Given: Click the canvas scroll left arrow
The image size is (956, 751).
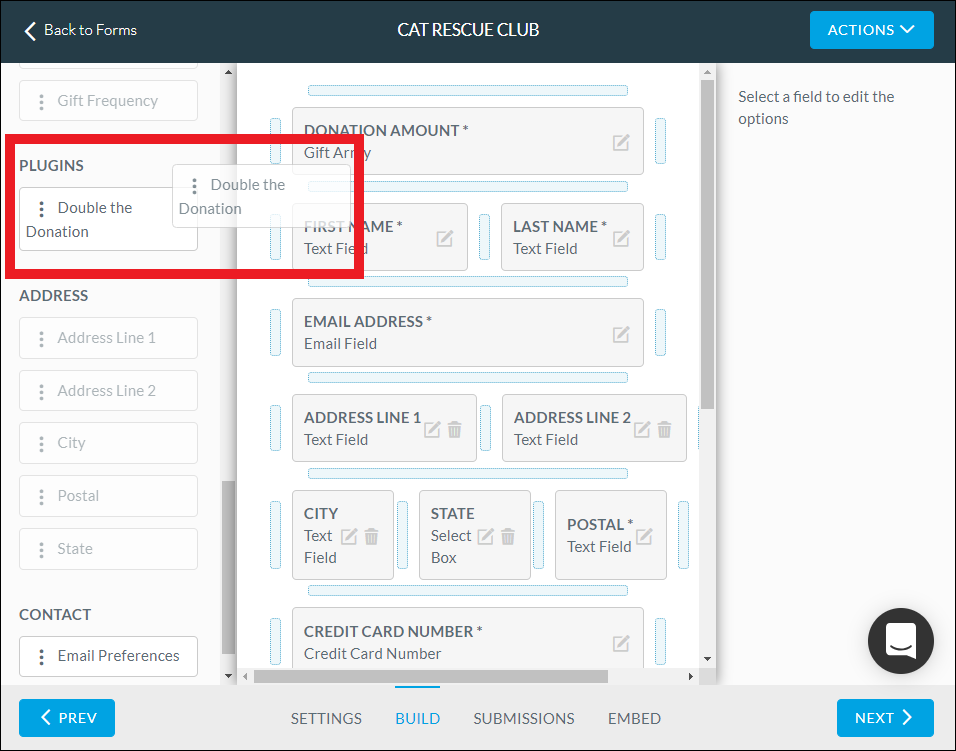Looking at the screenshot, I should tap(246, 677).
